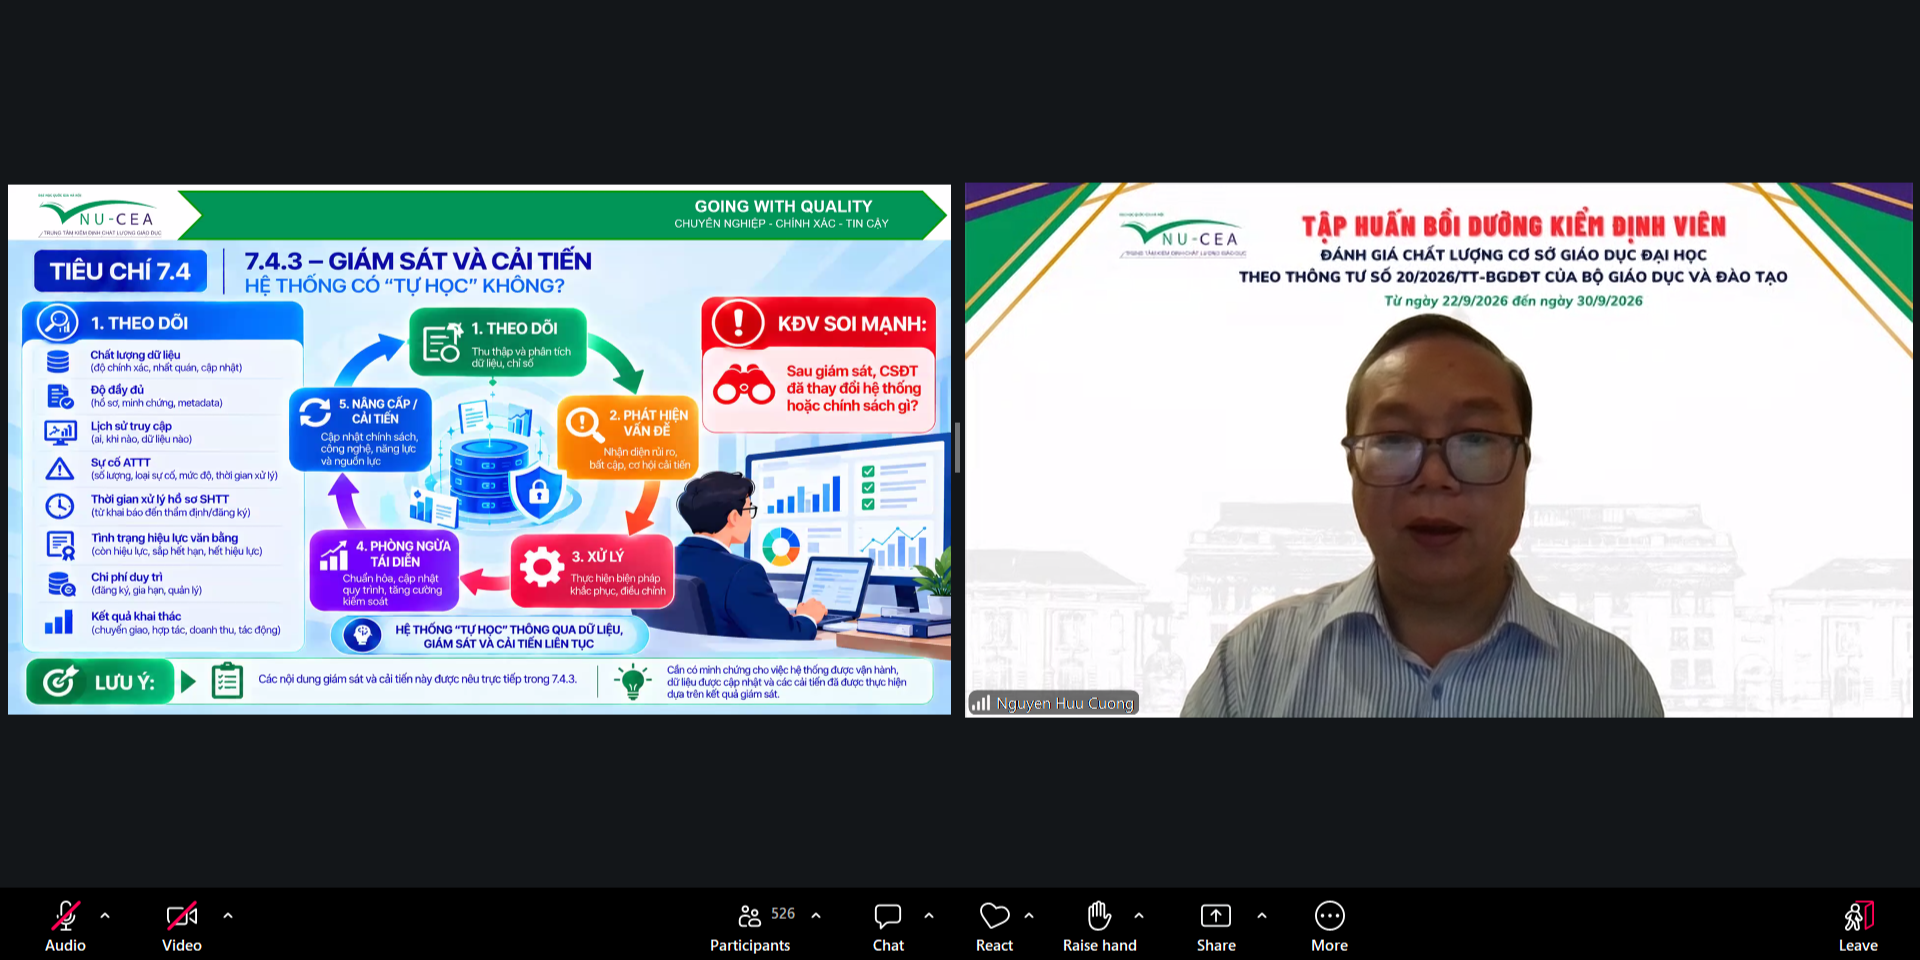Expand Video options arrow

[x=228, y=915]
